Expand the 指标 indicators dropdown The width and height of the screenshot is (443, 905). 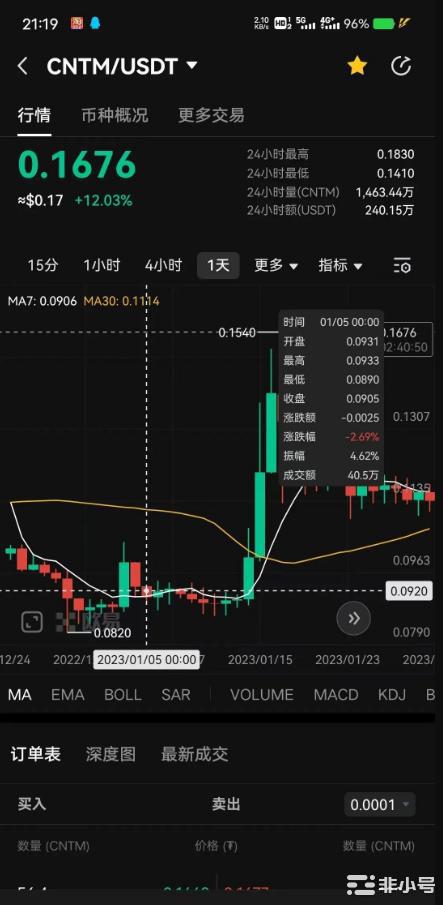(340, 265)
